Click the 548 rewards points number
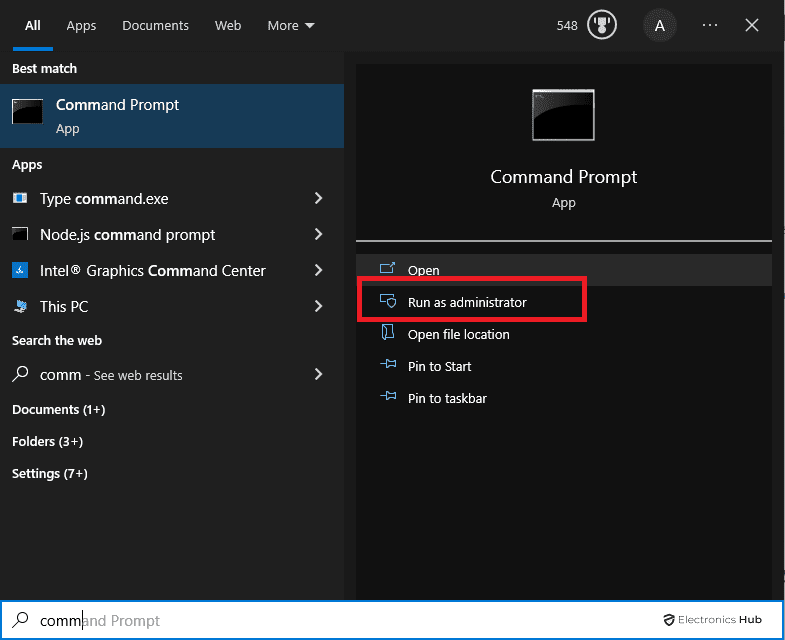Viewport: 785px width, 640px height. point(567,26)
